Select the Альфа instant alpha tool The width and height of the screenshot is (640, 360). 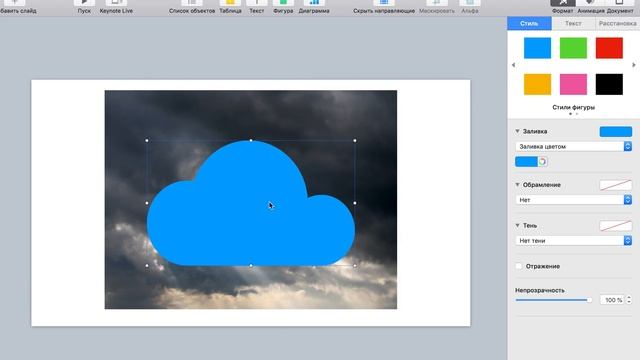click(470, 7)
